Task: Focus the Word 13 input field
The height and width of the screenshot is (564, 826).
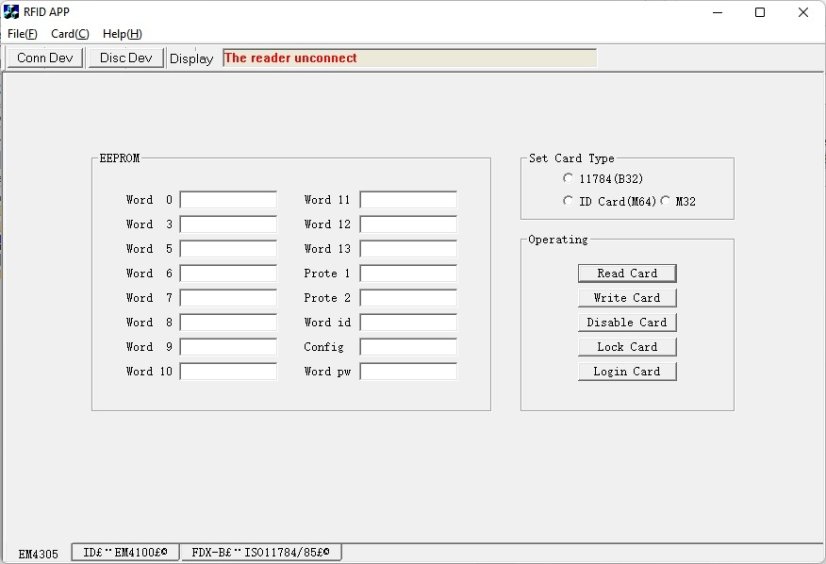Action: coord(408,249)
